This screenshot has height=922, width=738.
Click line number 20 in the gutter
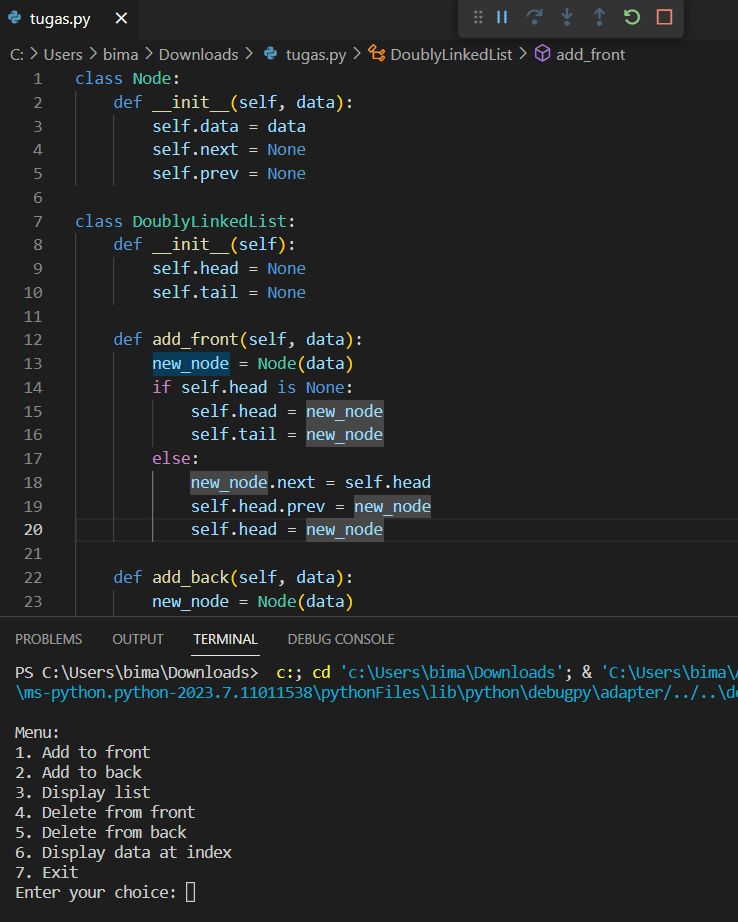(33, 530)
